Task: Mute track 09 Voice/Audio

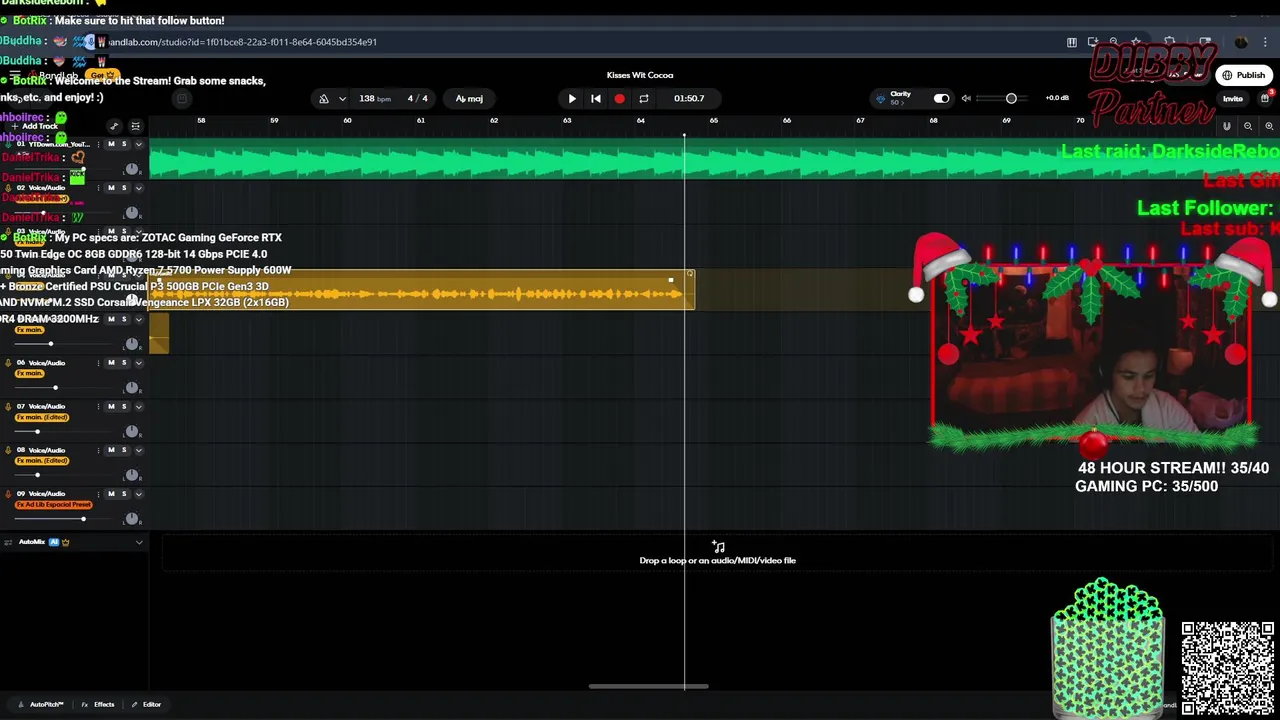Action: pyautogui.click(x=111, y=494)
